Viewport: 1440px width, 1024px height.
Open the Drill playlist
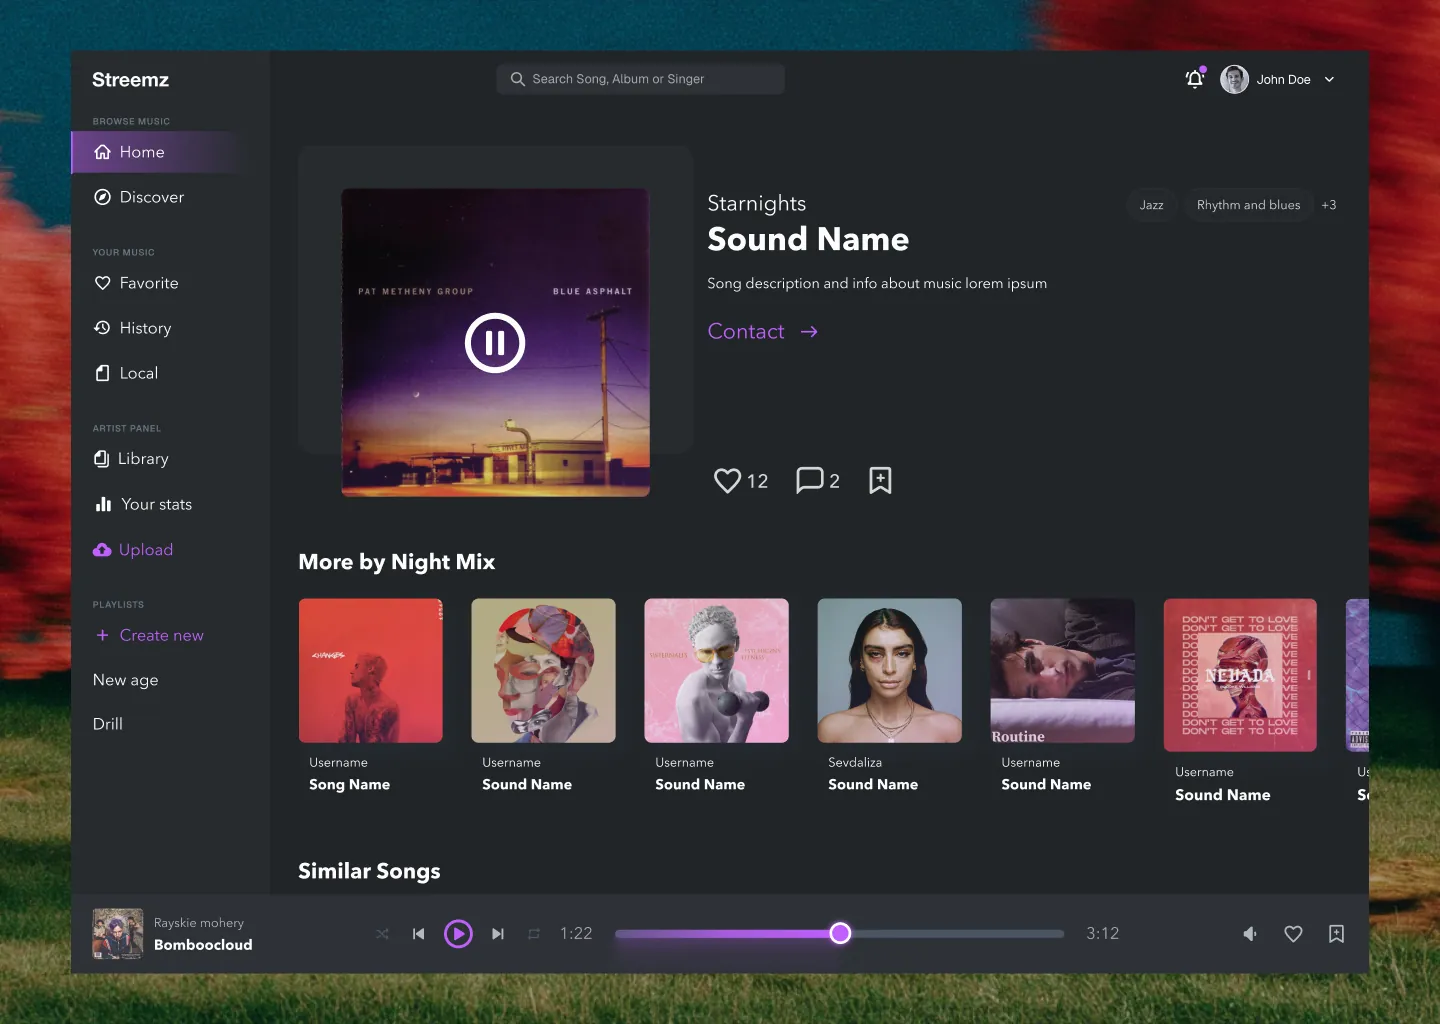pyautogui.click(x=108, y=724)
